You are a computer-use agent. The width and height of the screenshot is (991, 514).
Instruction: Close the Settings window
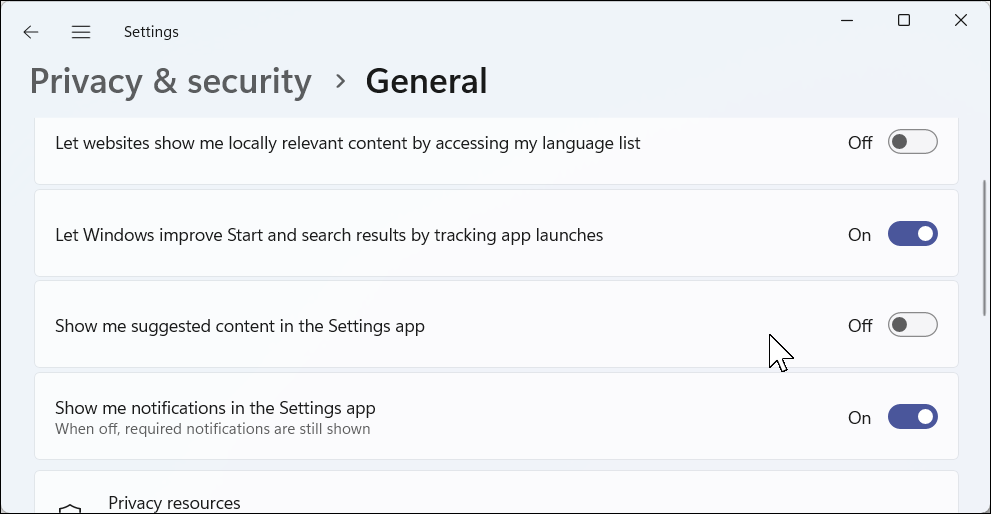point(961,20)
